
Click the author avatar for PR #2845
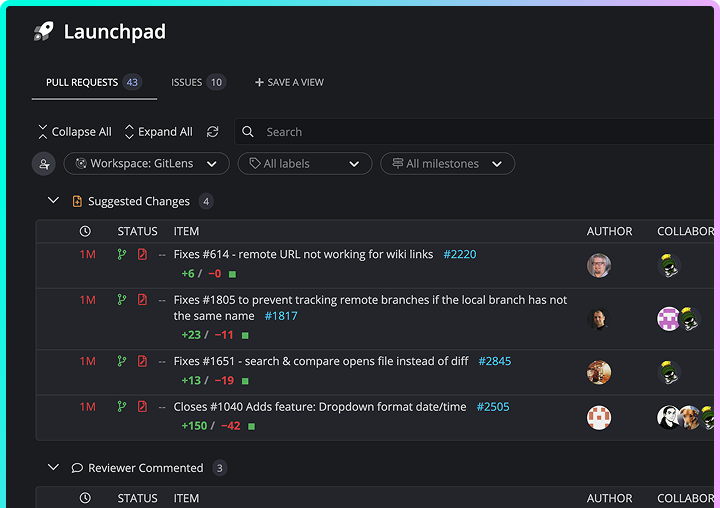point(598,373)
